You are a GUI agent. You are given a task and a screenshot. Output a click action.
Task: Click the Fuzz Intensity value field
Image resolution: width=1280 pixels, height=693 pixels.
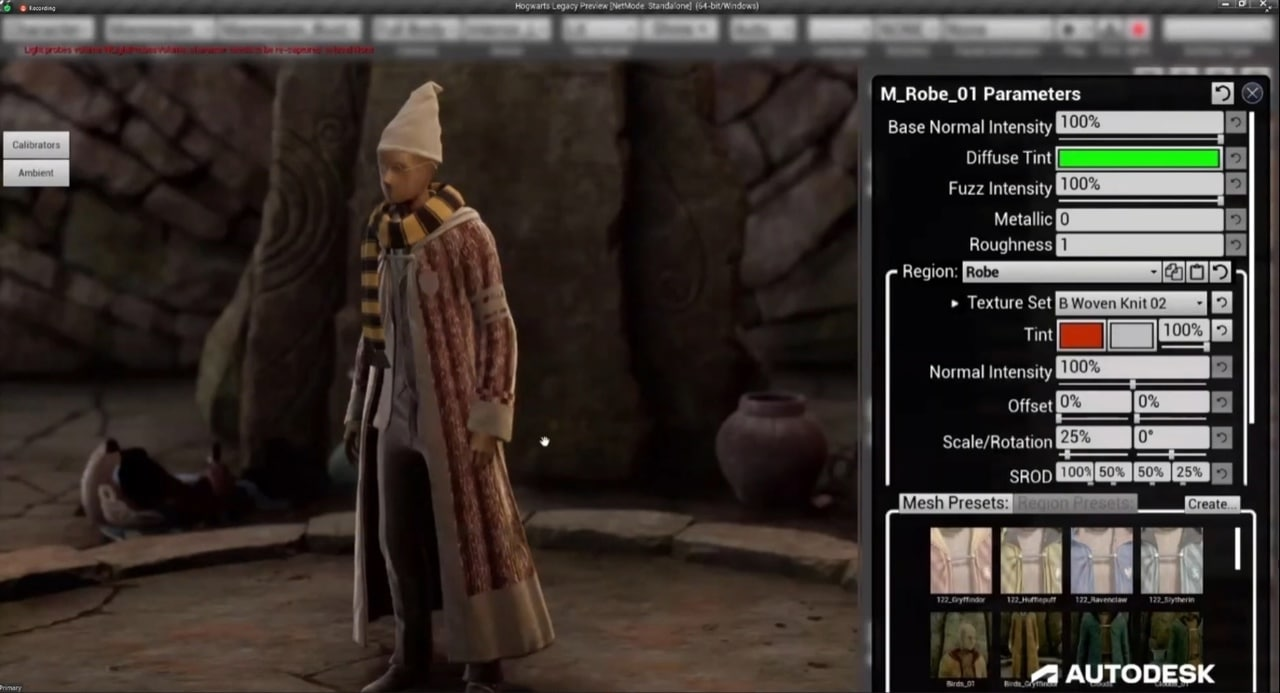(1139, 184)
